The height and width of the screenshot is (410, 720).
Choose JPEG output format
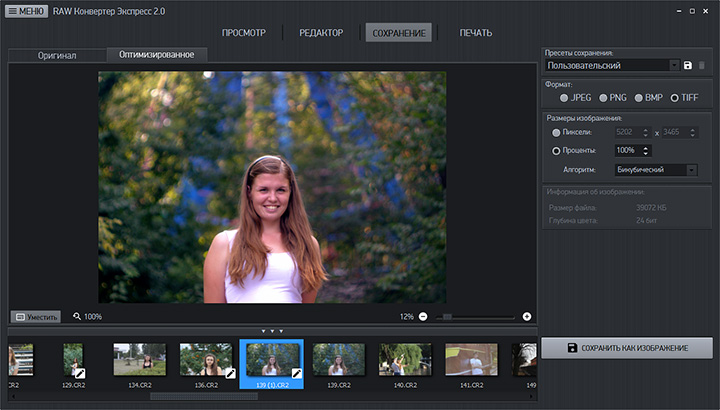coord(575,98)
